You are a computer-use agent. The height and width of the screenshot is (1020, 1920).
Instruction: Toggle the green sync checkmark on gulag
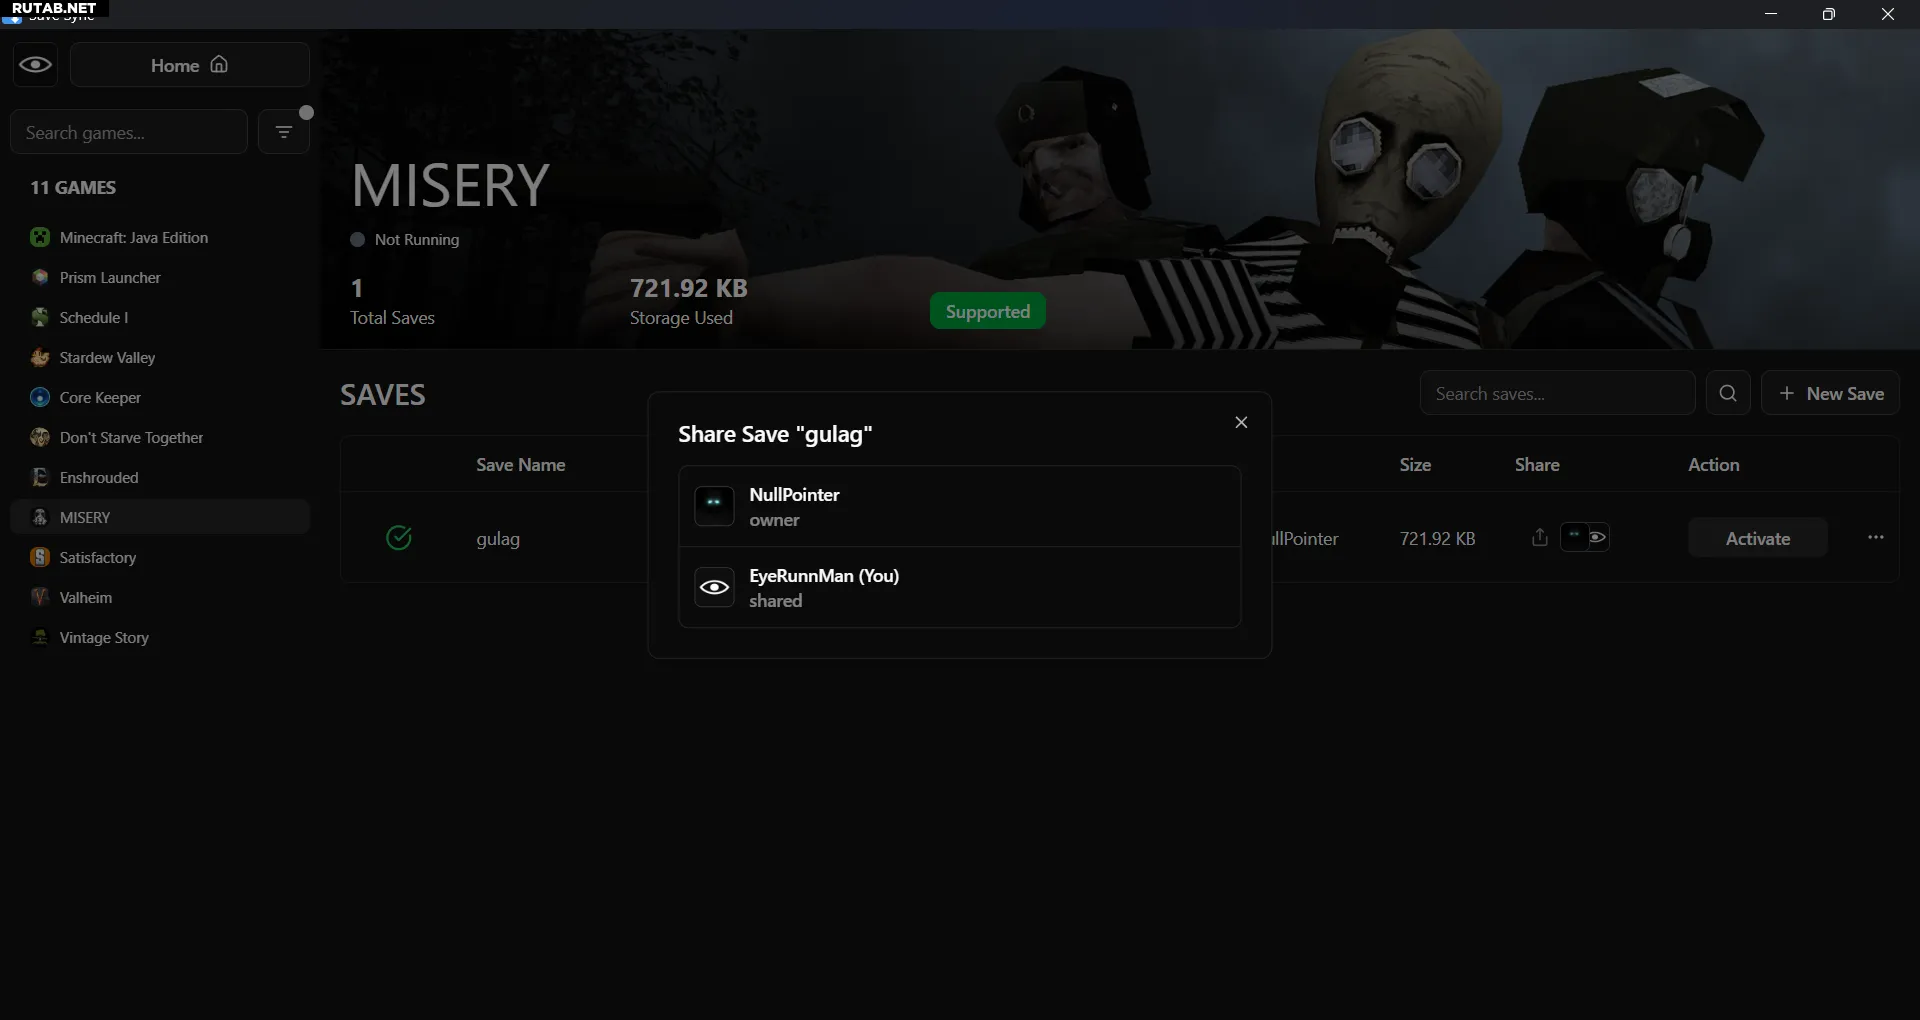(399, 538)
